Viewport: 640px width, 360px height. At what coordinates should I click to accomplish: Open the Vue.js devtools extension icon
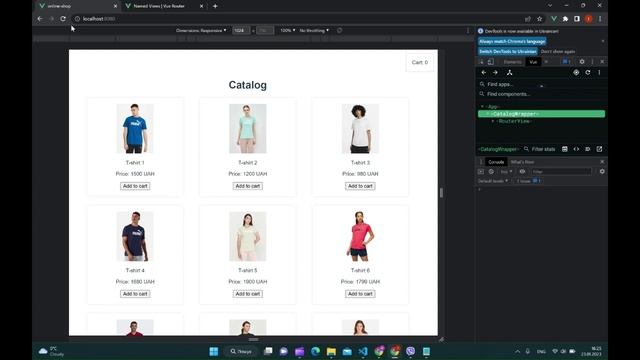(x=554, y=19)
